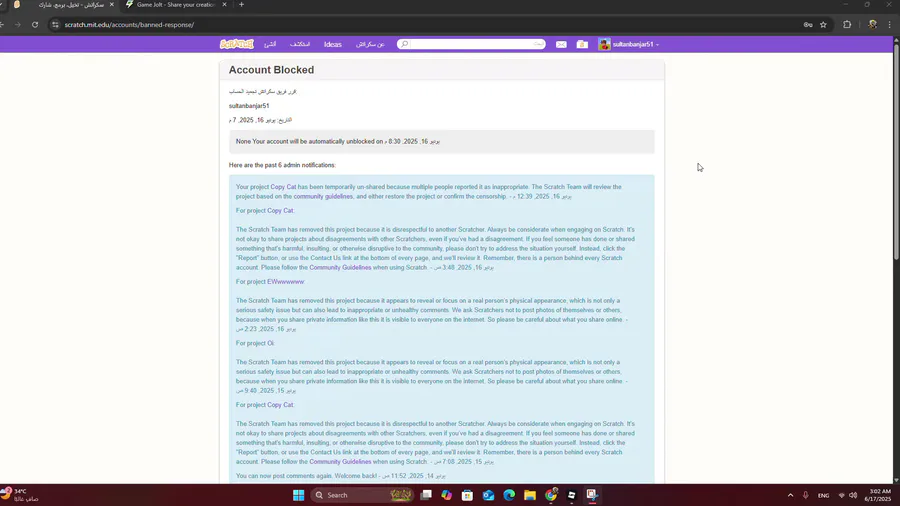Screen dimensions: 900x506
Task: Click 'Here are the past 6 admin notifications'
Action: pyautogui.click(x=282, y=165)
